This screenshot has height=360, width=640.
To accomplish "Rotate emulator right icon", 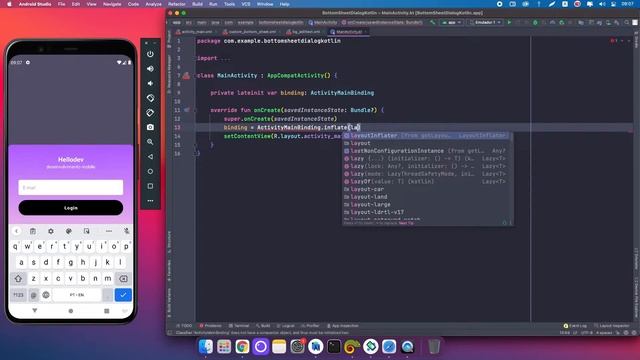I will (150, 113).
